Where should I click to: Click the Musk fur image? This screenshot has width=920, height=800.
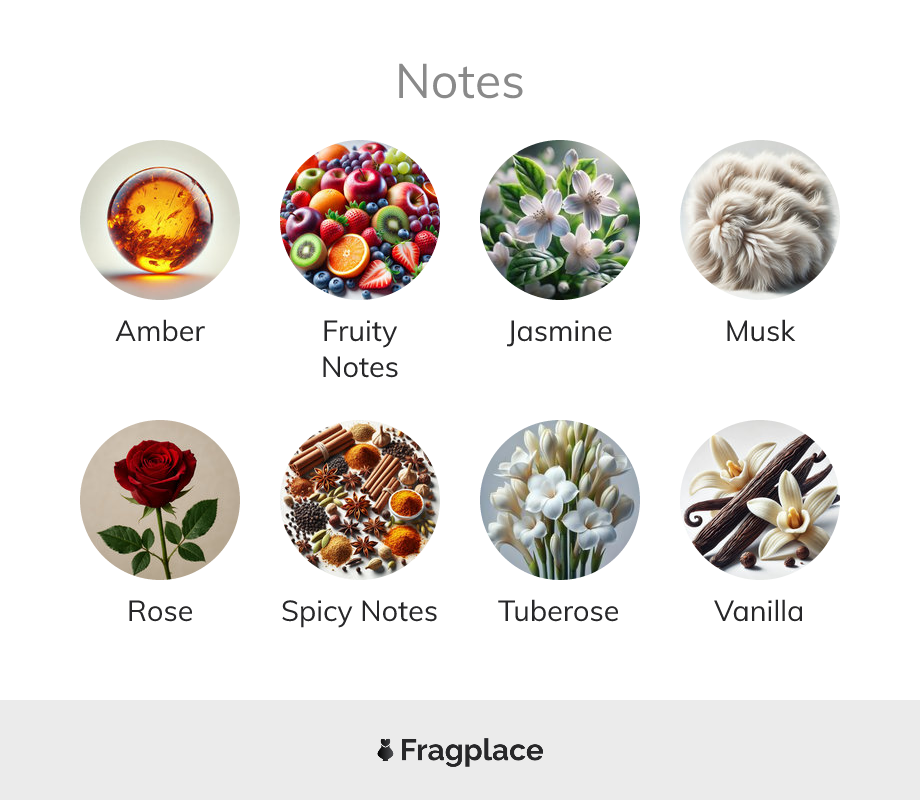pos(760,220)
